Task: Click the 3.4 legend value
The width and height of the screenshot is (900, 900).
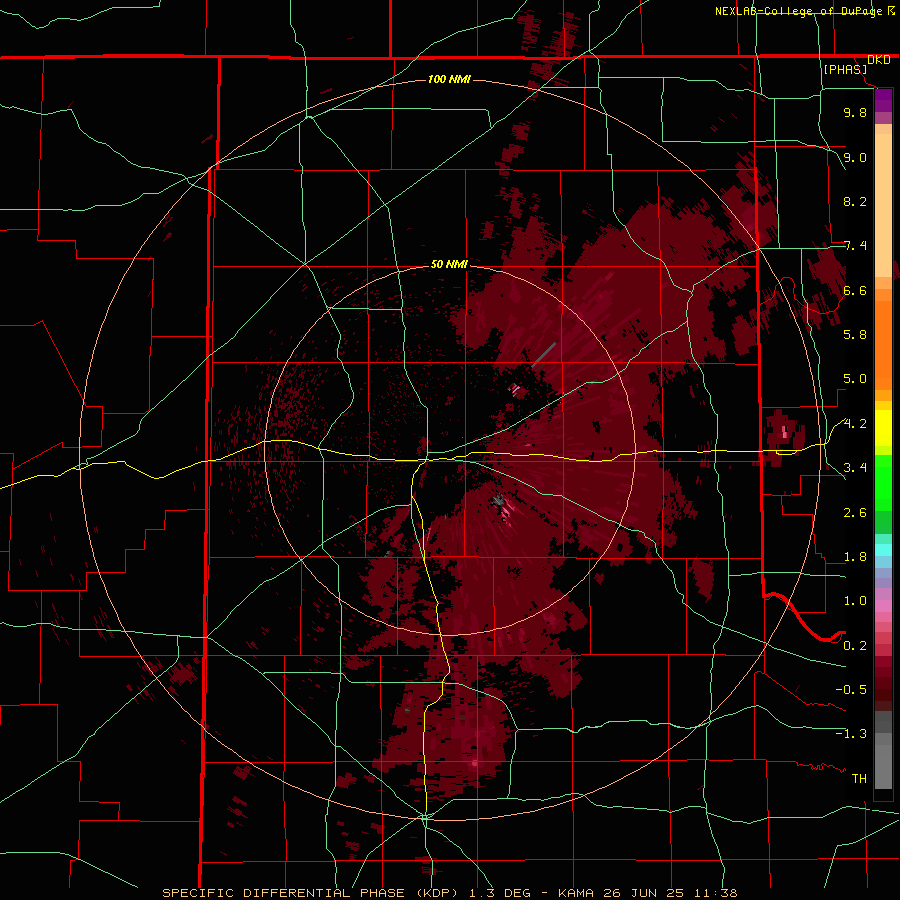Action: [x=855, y=468]
